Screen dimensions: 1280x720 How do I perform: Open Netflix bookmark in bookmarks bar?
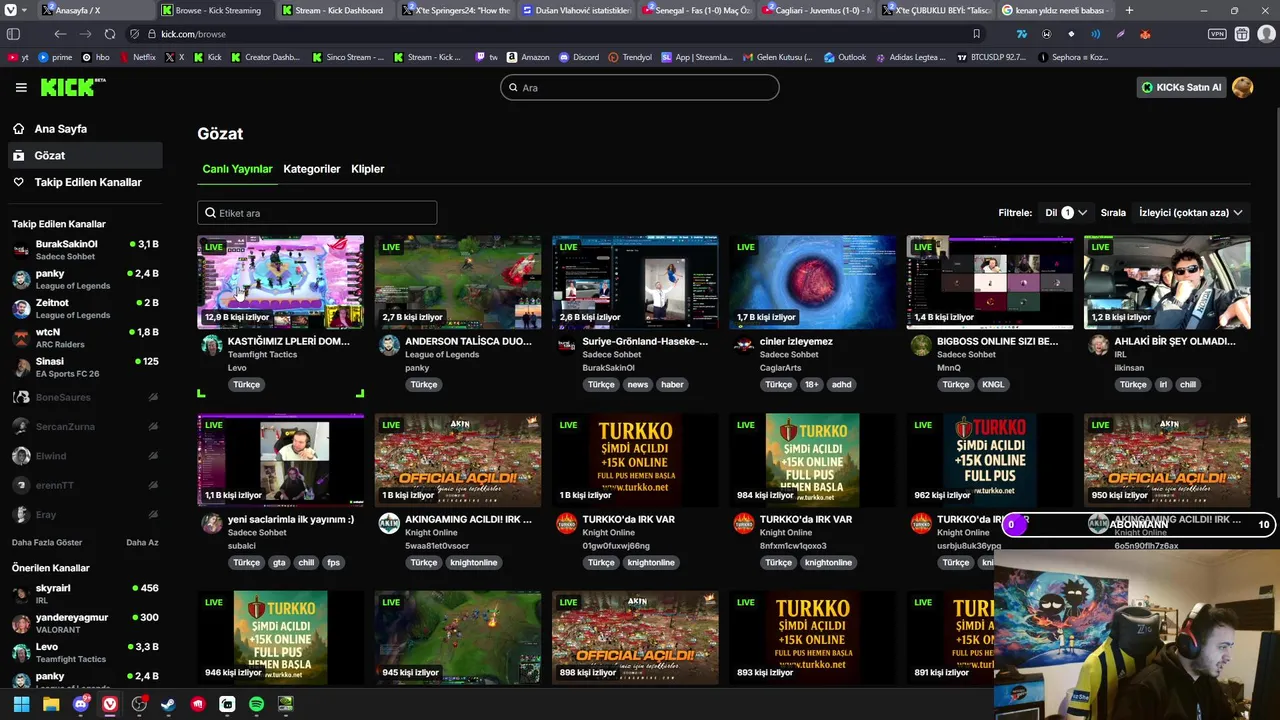point(137,58)
